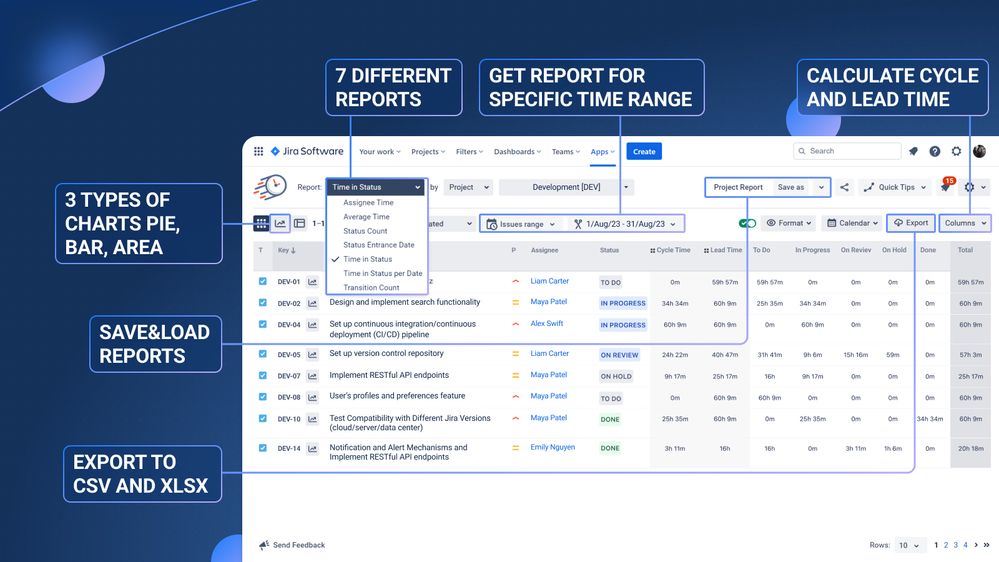Open the Your work menu
This screenshot has width=999, height=562.
pyautogui.click(x=380, y=152)
